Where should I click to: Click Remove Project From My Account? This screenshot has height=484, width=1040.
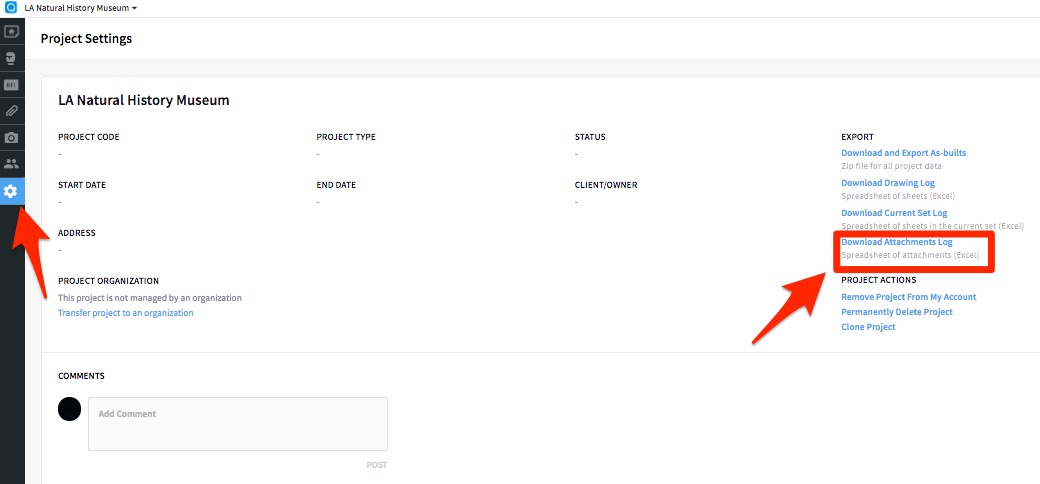pyautogui.click(x=909, y=297)
